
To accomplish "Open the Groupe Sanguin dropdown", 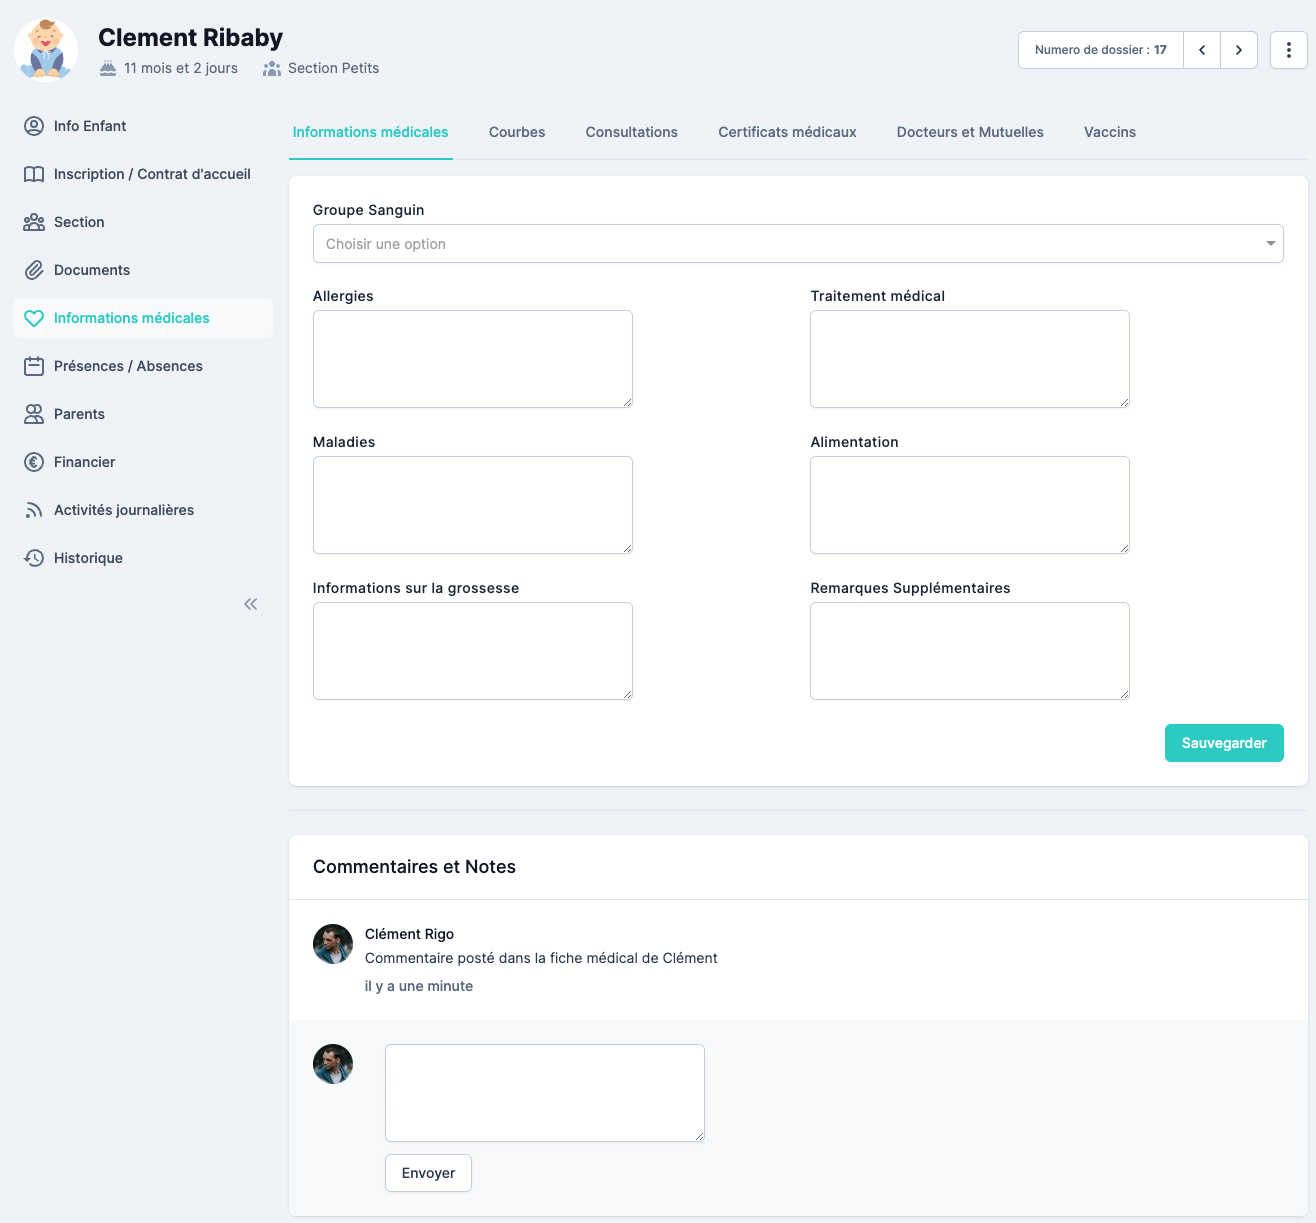I will [797, 244].
